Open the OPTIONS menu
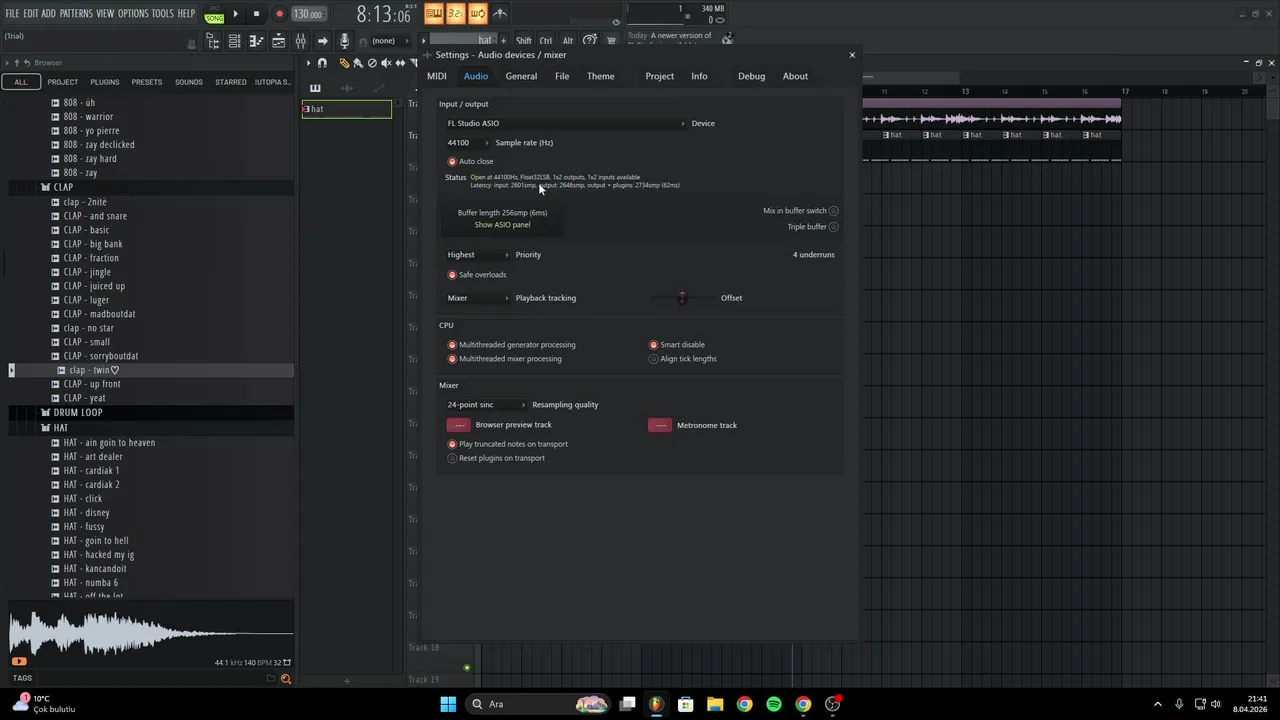The image size is (1280, 720). click(133, 14)
